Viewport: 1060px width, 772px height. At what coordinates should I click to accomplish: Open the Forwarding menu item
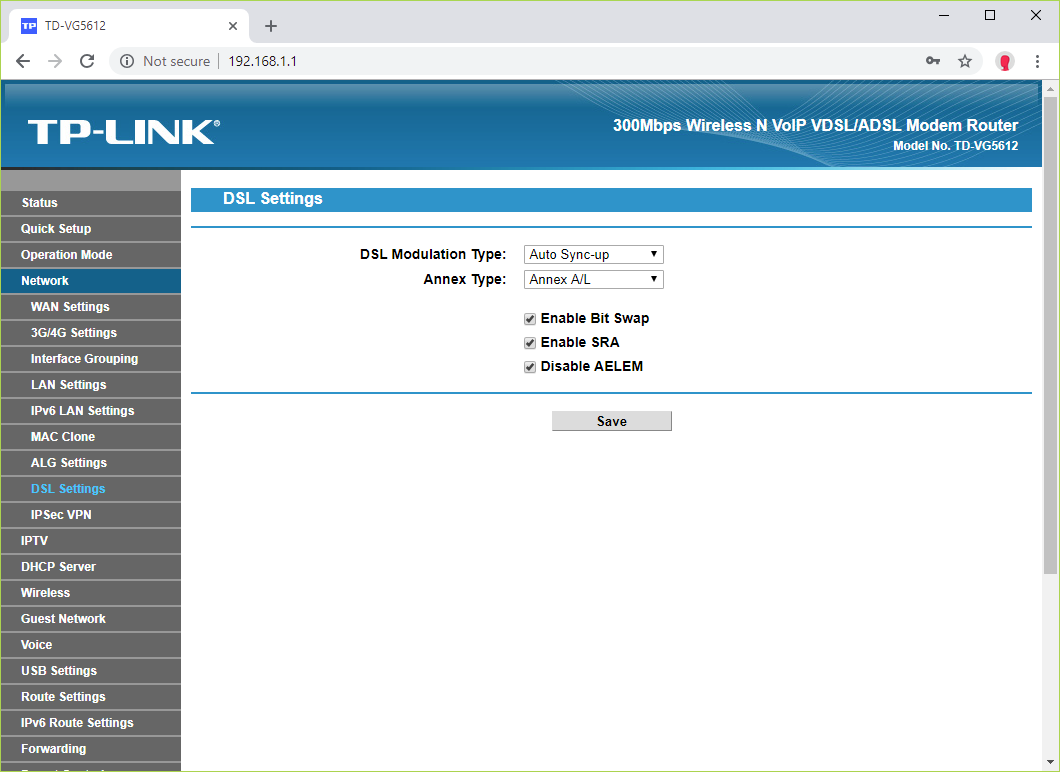pyautogui.click(x=91, y=749)
